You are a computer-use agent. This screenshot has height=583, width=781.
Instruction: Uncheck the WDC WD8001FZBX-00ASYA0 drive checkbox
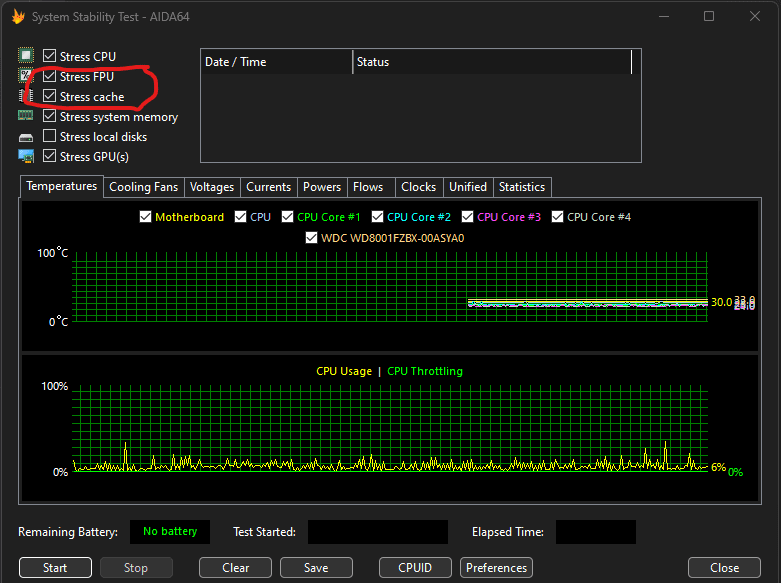coord(311,238)
